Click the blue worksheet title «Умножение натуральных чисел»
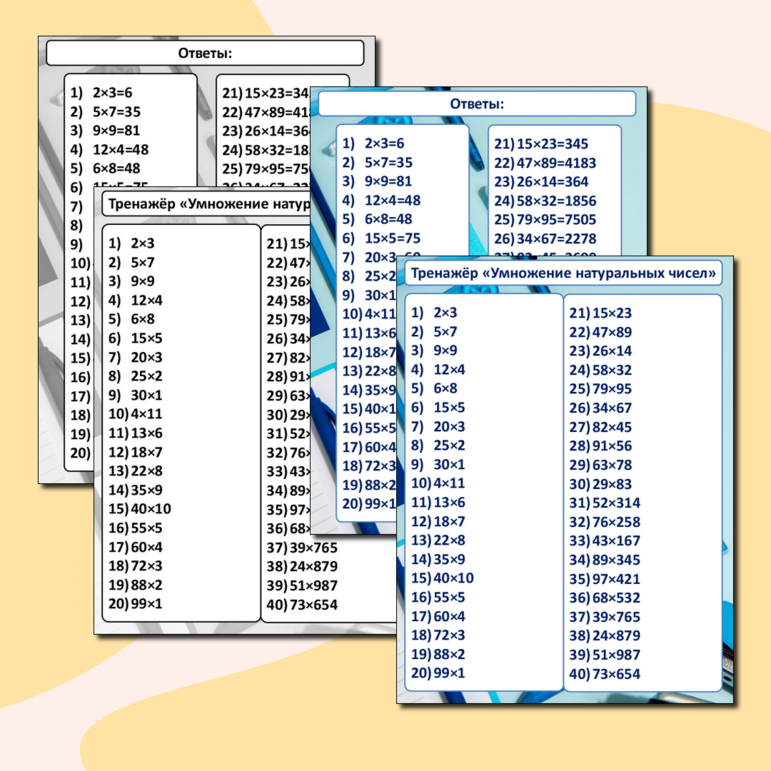 [x=563, y=273]
